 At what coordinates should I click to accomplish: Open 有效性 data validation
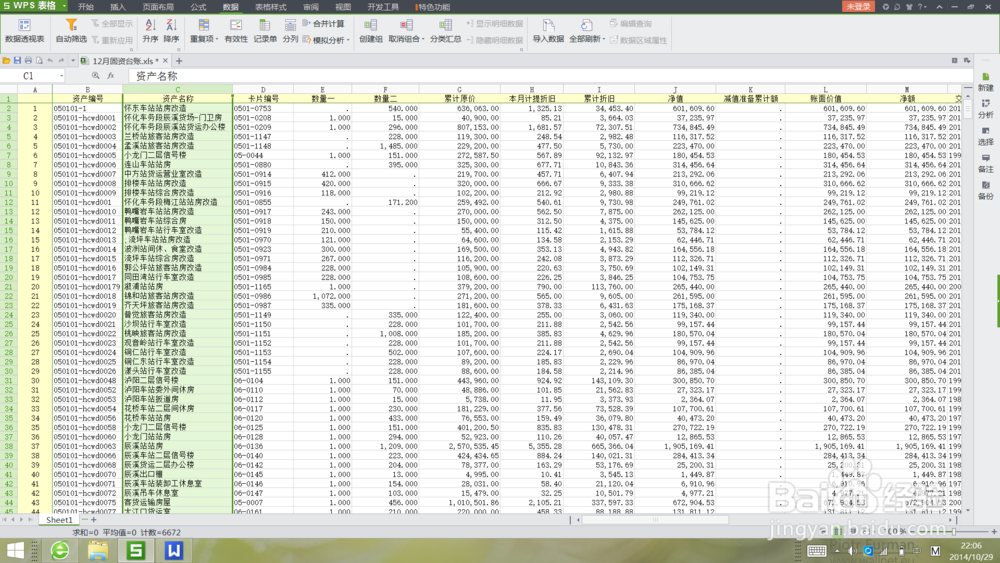click(236, 31)
